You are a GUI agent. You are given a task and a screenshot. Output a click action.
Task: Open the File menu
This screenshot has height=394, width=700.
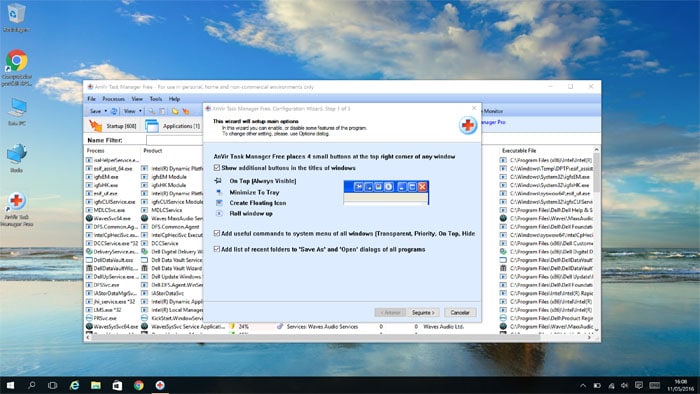[92, 99]
